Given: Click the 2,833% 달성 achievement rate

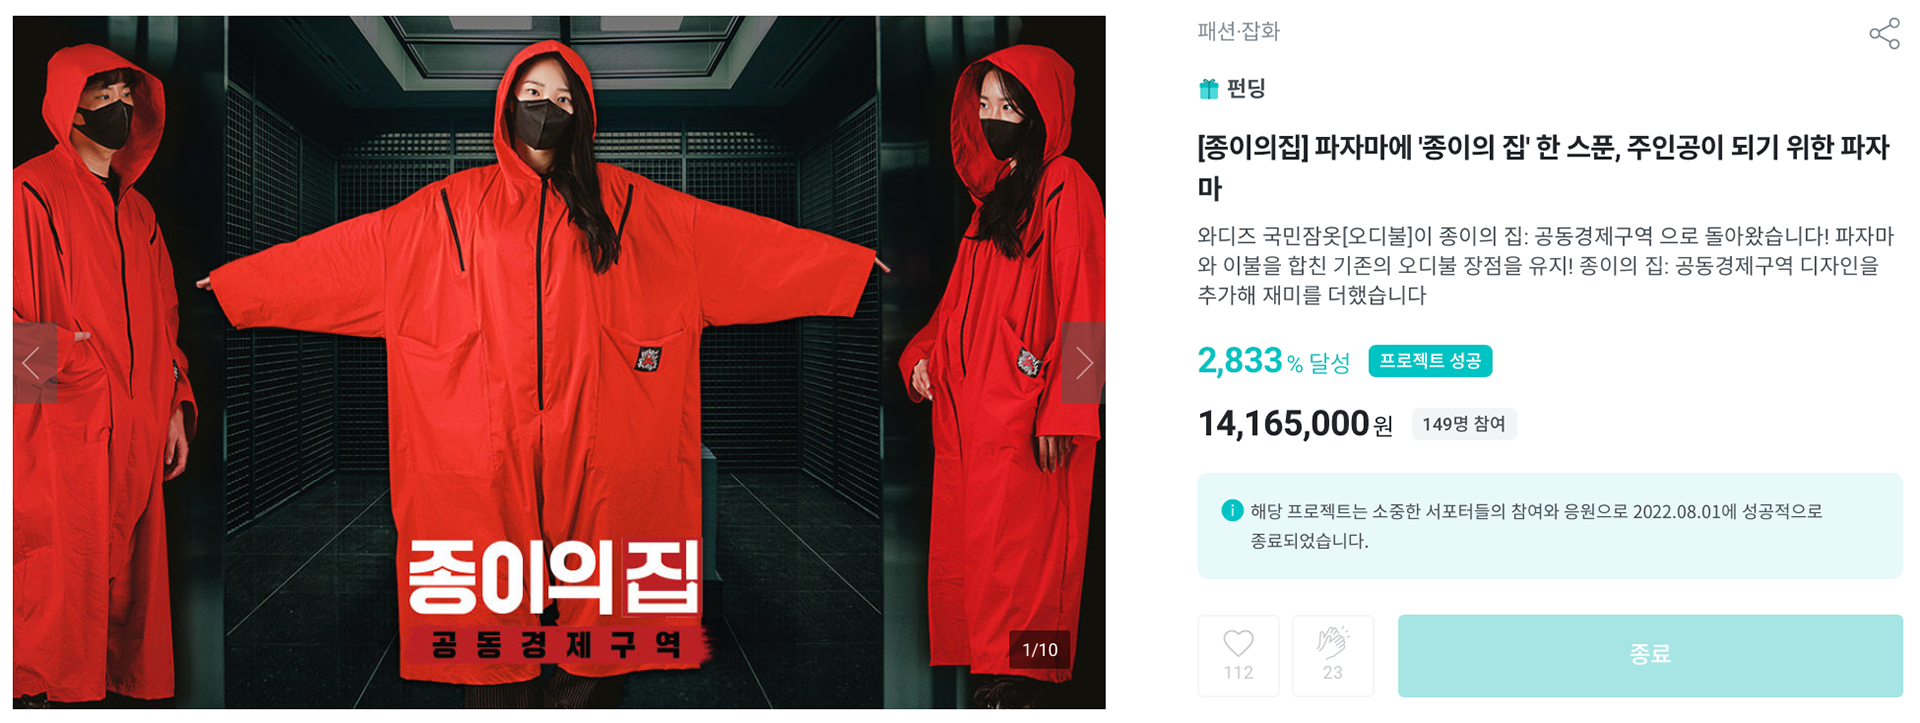Looking at the screenshot, I should click(1274, 361).
